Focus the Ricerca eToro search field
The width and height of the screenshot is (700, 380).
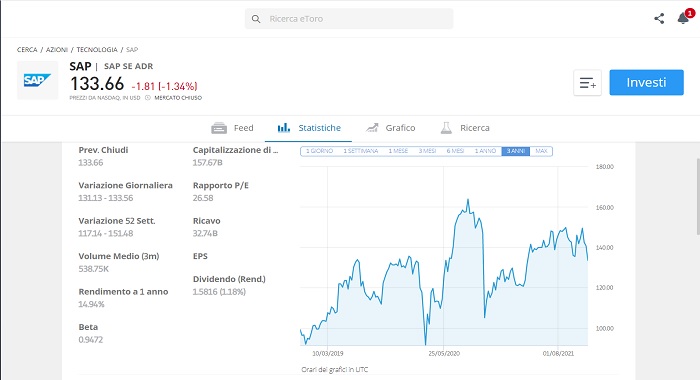[349, 19]
